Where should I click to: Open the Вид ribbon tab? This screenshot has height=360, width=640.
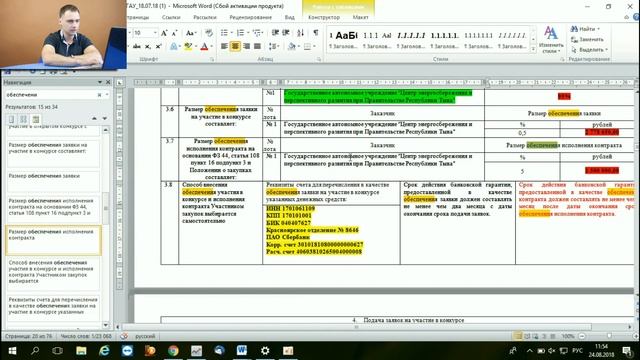(289, 18)
